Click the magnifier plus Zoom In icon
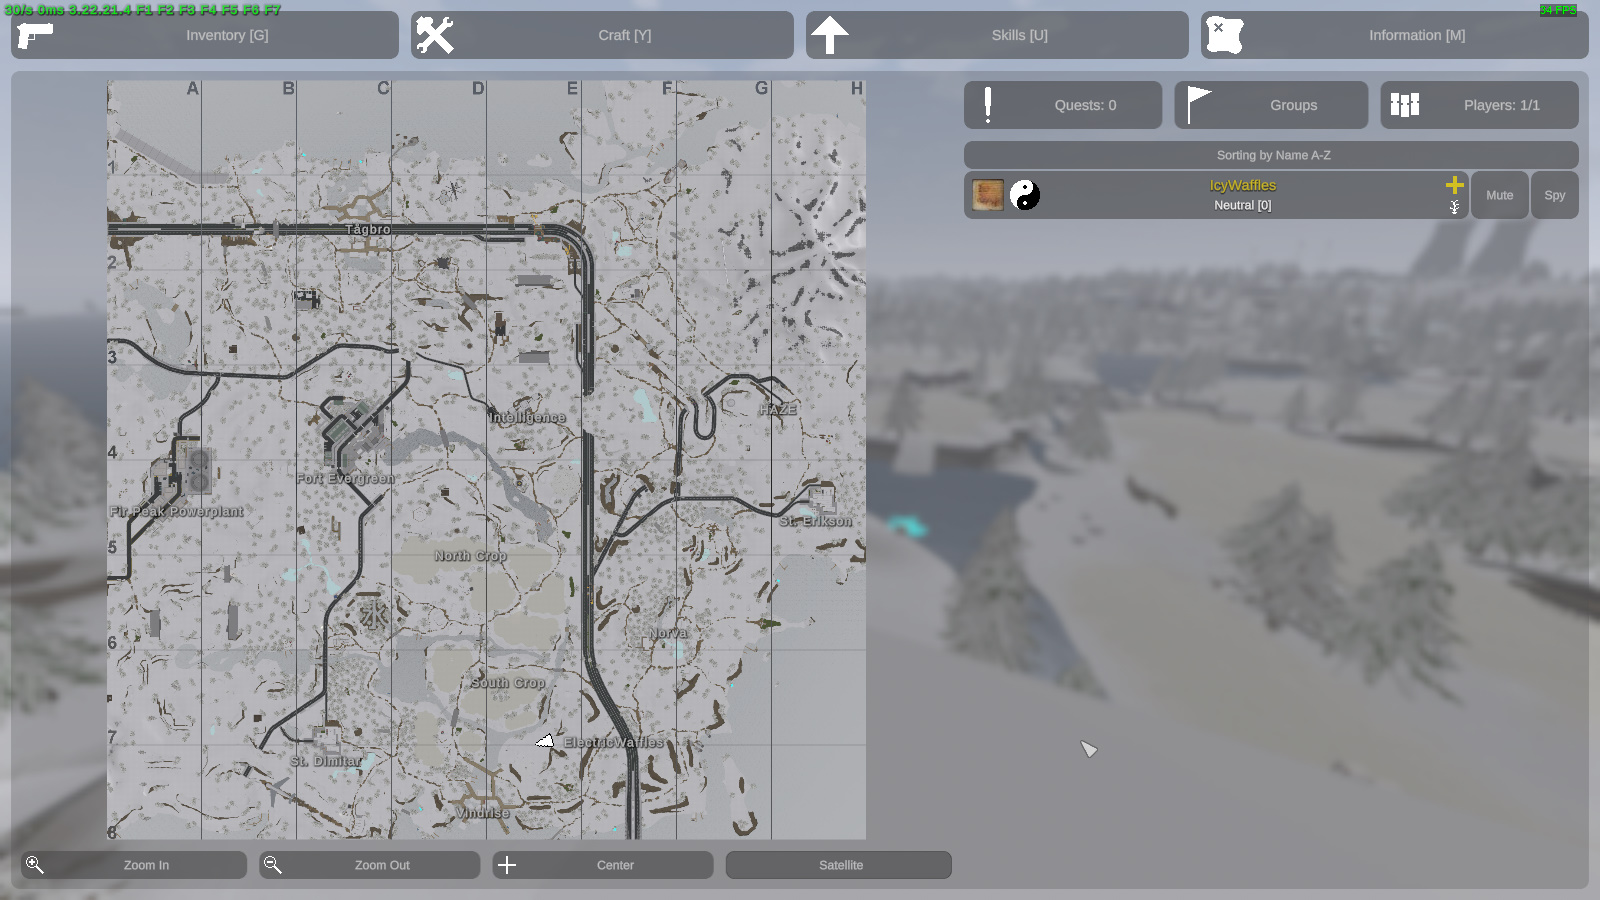Screen dimensions: 1600x900 (x=35, y=865)
